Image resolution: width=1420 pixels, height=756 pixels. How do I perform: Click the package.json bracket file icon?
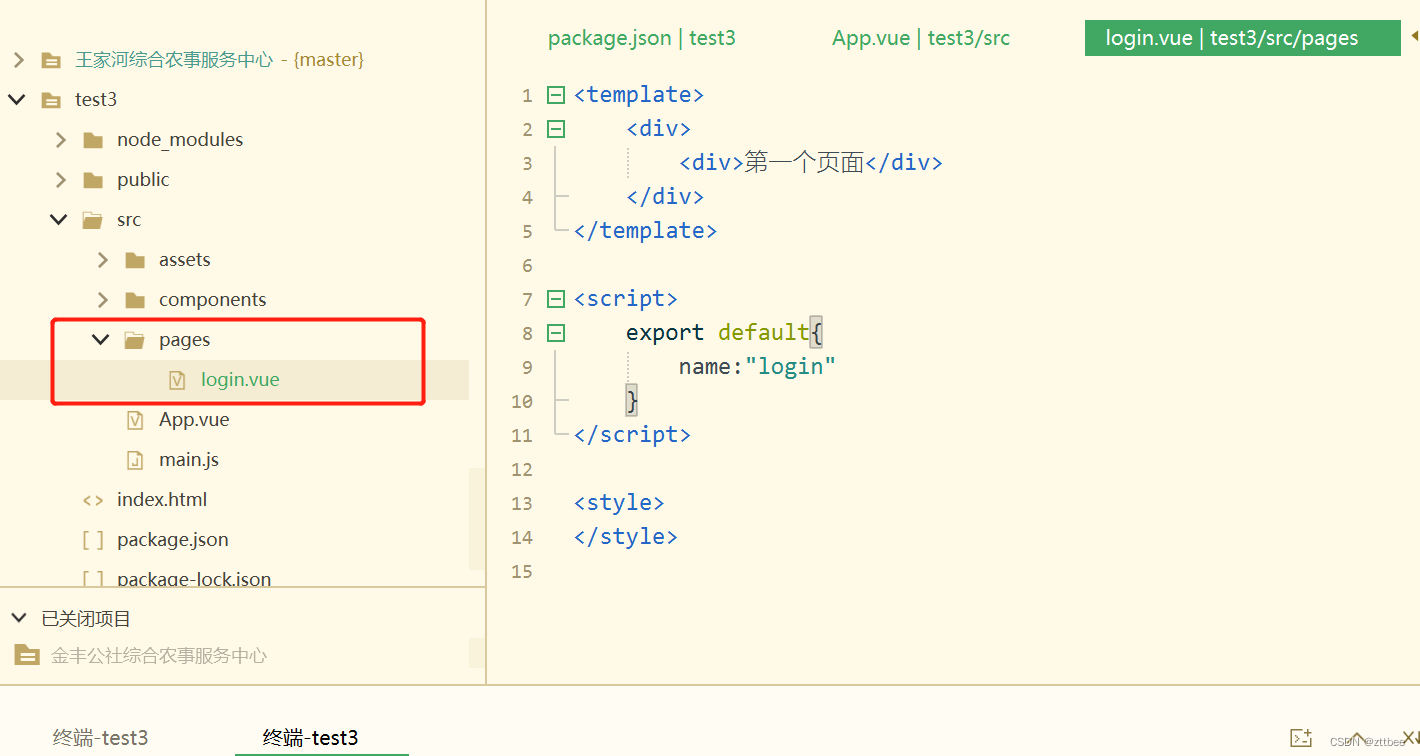93,540
